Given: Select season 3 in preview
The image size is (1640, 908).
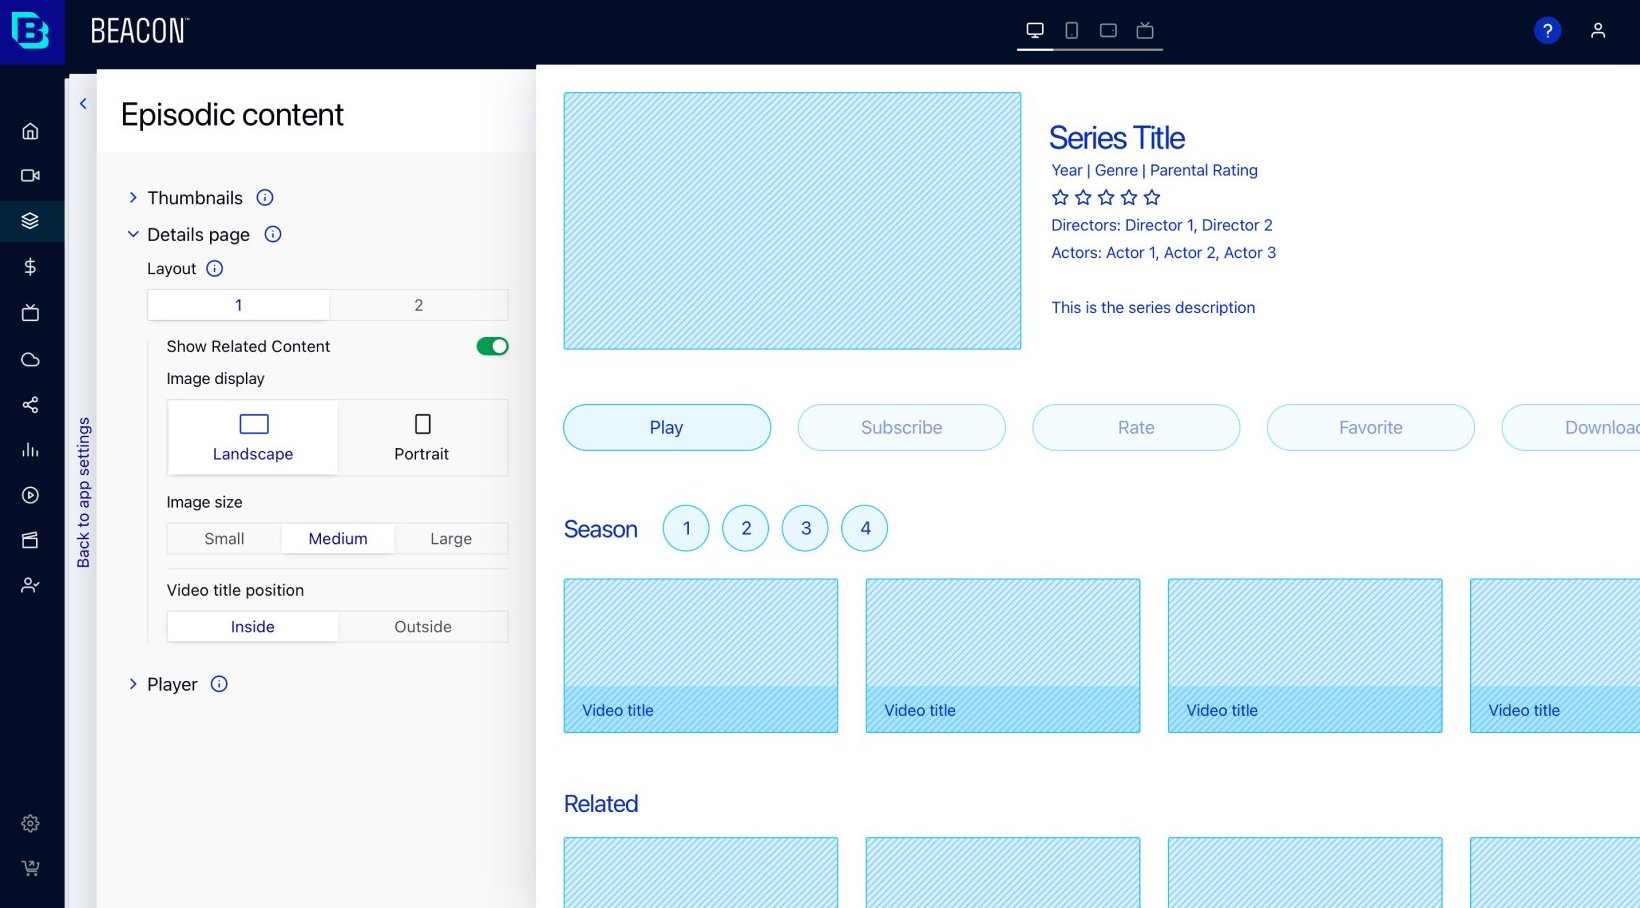Looking at the screenshot, I should click(x=806, y=528).
